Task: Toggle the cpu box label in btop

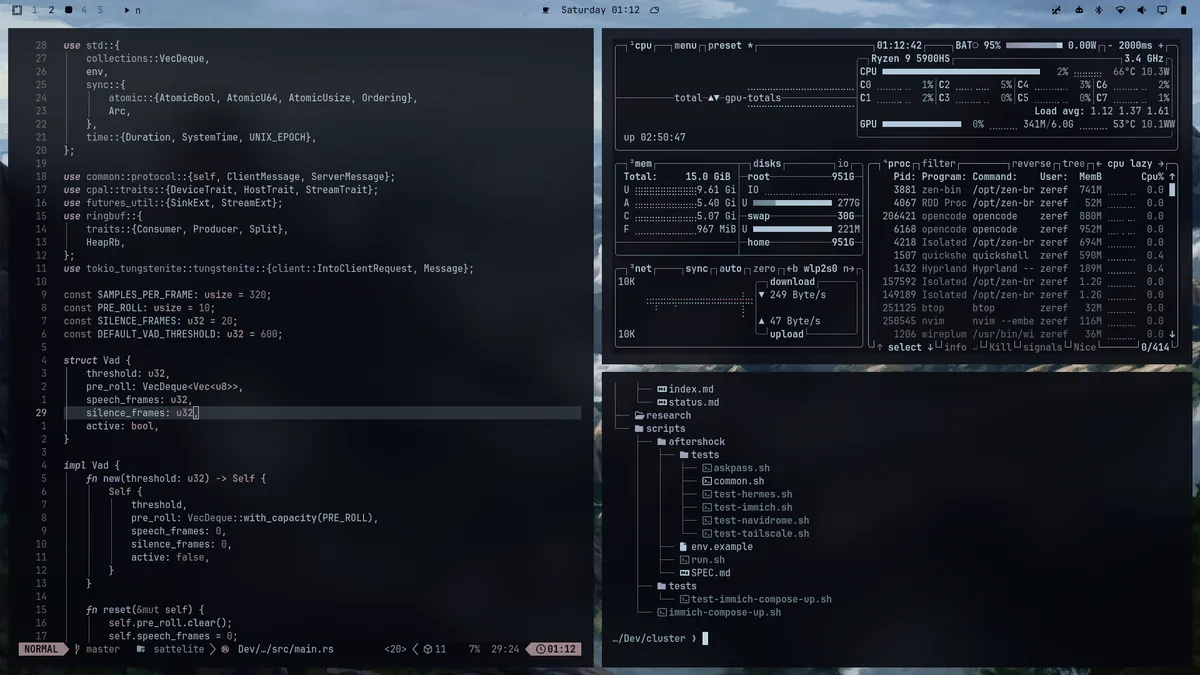Action: [x=642, y=46]
